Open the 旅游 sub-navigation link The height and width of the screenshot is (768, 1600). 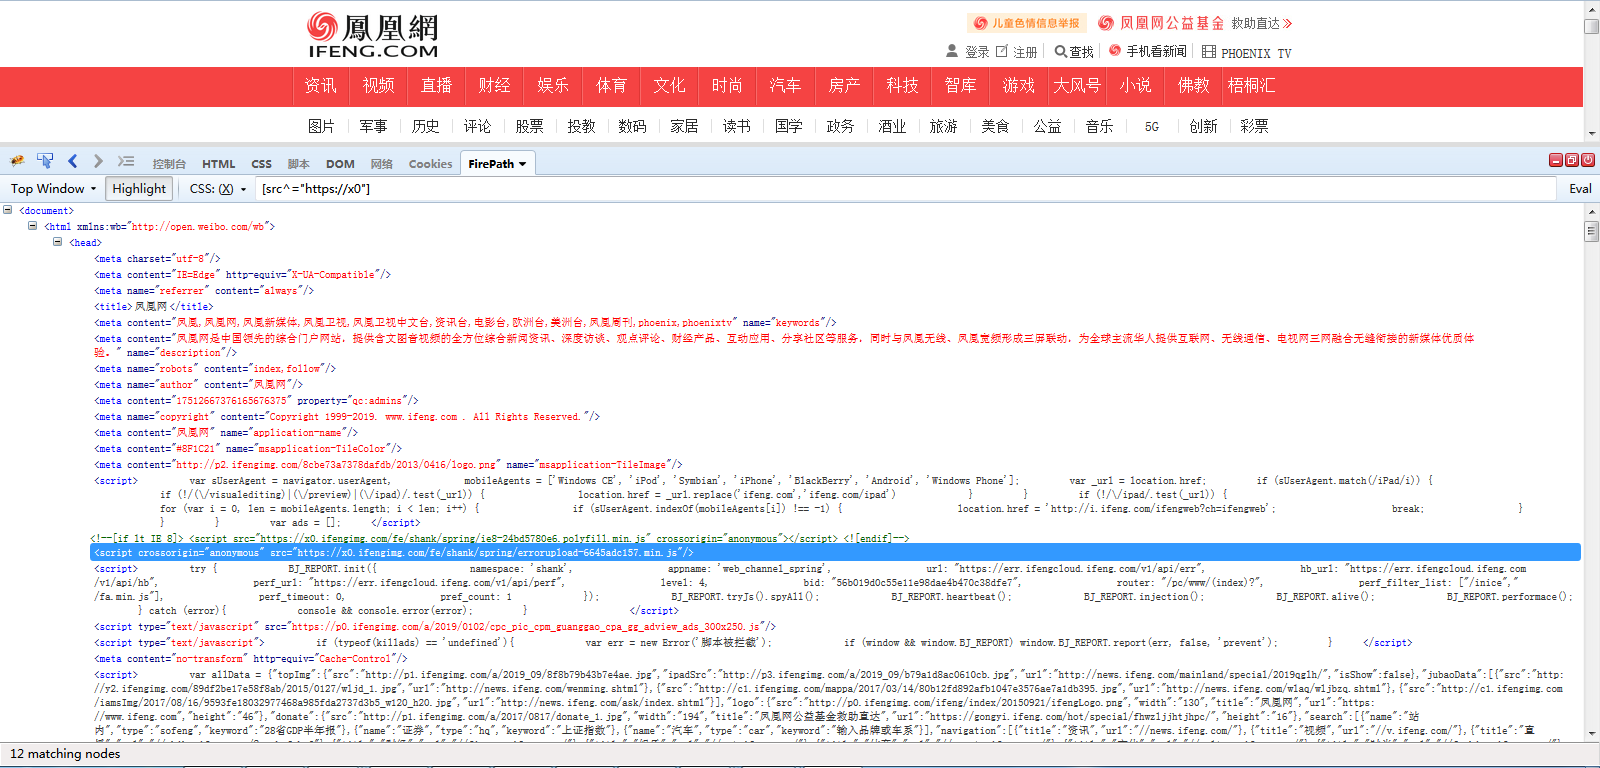943,126
